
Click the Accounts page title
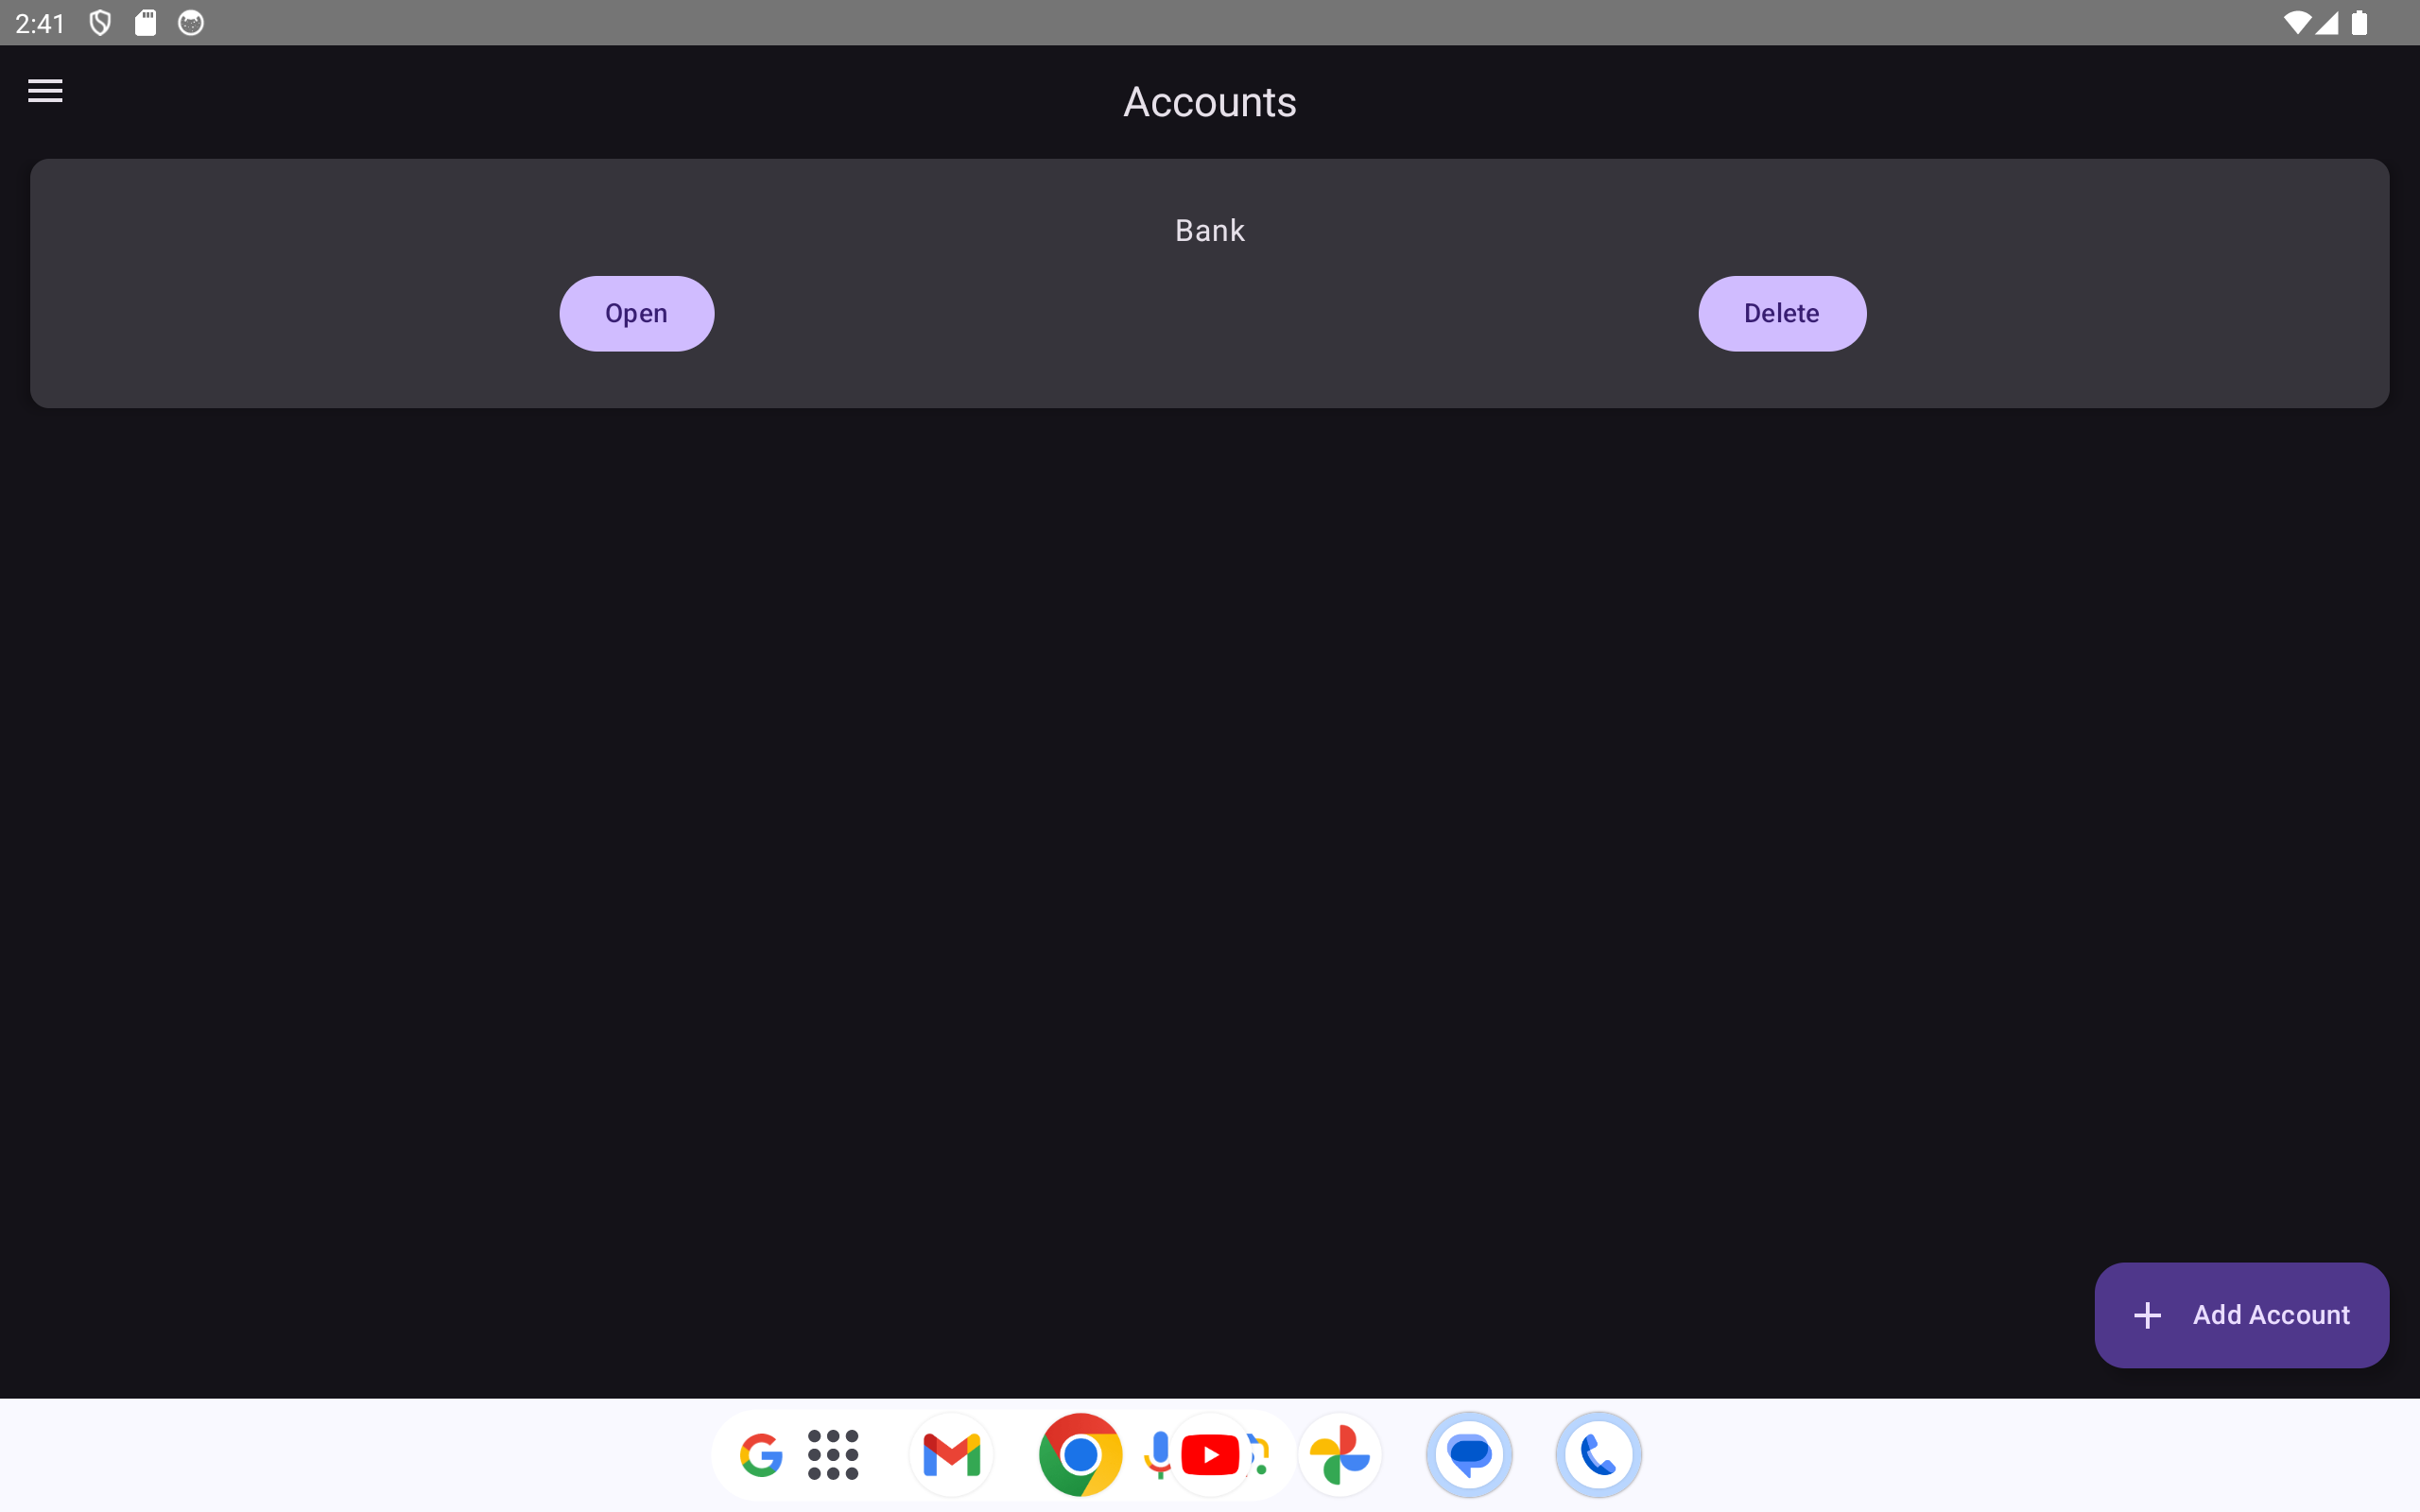tap(1209, 102)
